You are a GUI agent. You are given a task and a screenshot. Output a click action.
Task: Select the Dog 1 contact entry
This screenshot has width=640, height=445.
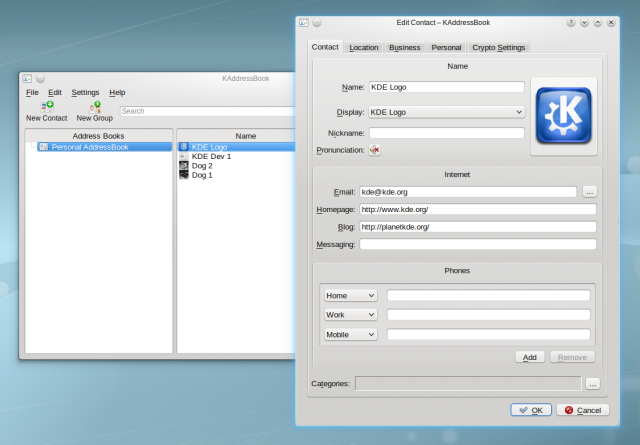202,175
